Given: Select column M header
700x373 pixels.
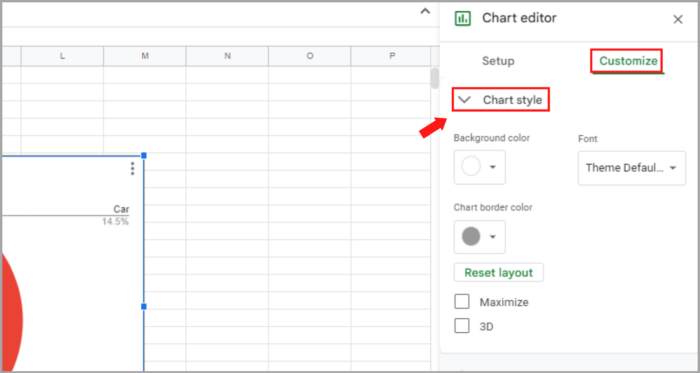Looking at the screenshot, I should coord(145,56).
